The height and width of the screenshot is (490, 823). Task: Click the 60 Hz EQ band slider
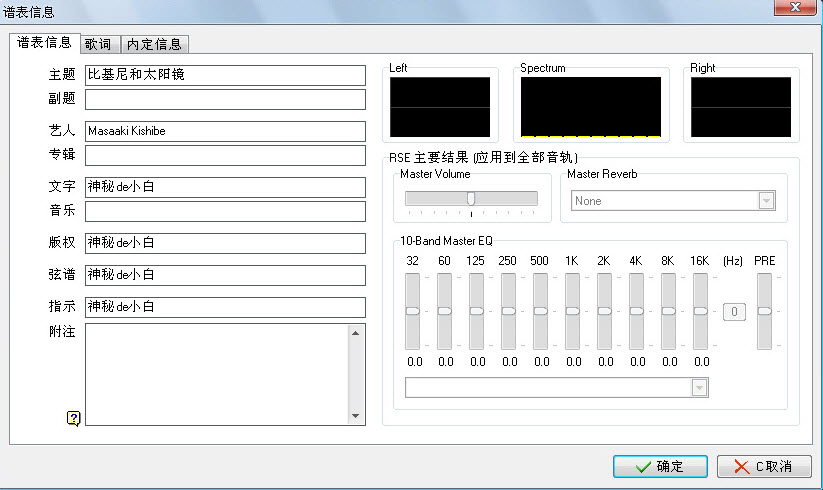click(x=445, y=311)
